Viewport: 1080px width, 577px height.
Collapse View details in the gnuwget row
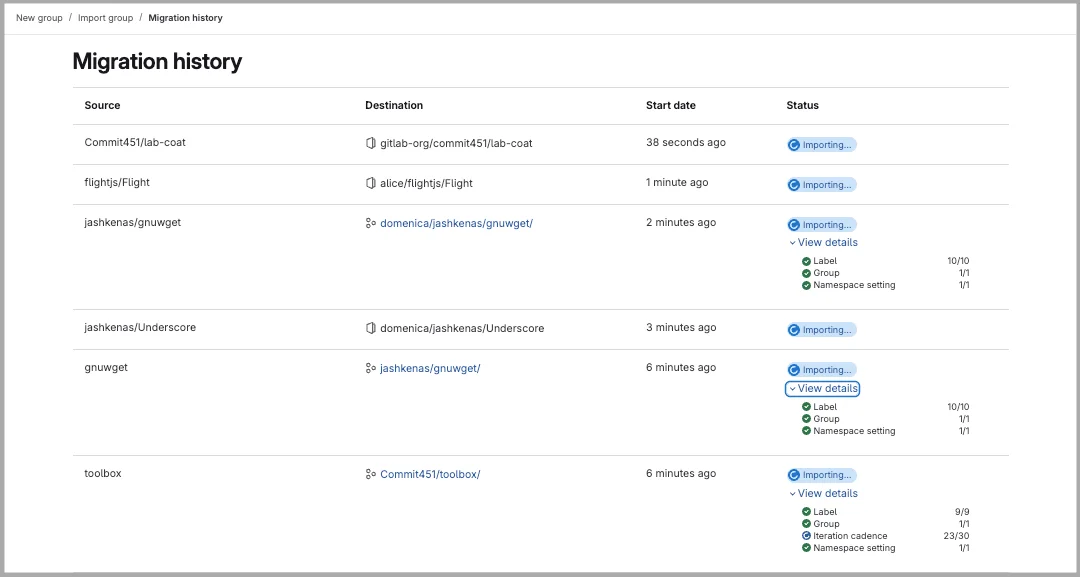tap(822, 388)
